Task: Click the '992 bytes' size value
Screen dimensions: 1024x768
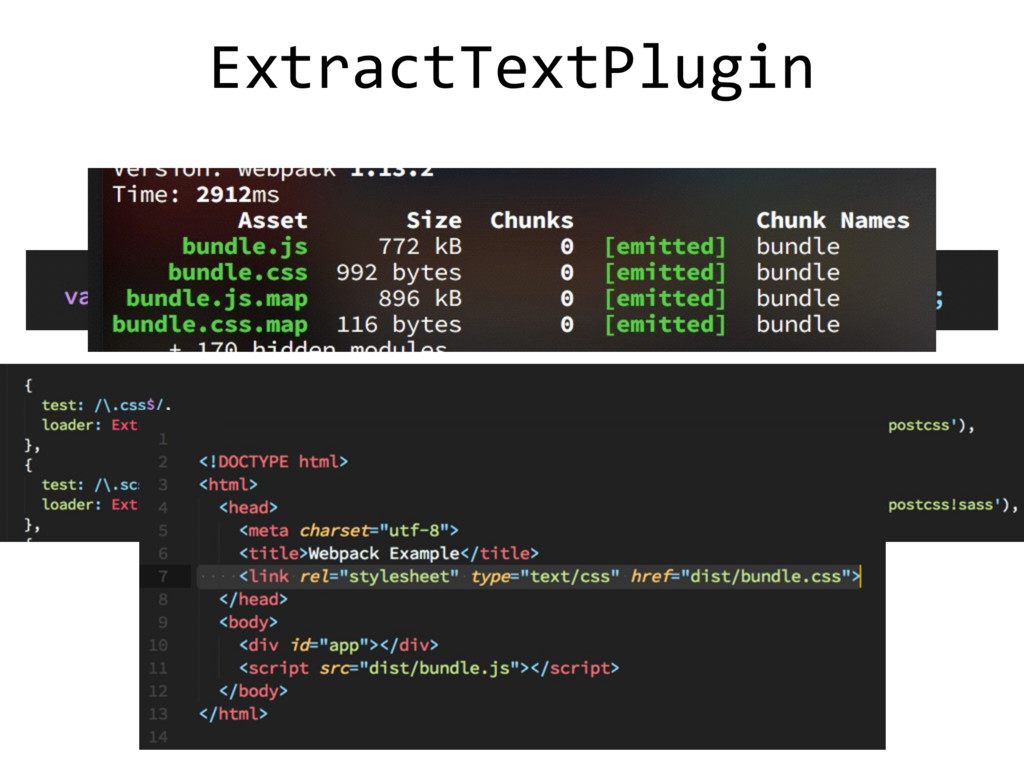Action: [399, 273]
